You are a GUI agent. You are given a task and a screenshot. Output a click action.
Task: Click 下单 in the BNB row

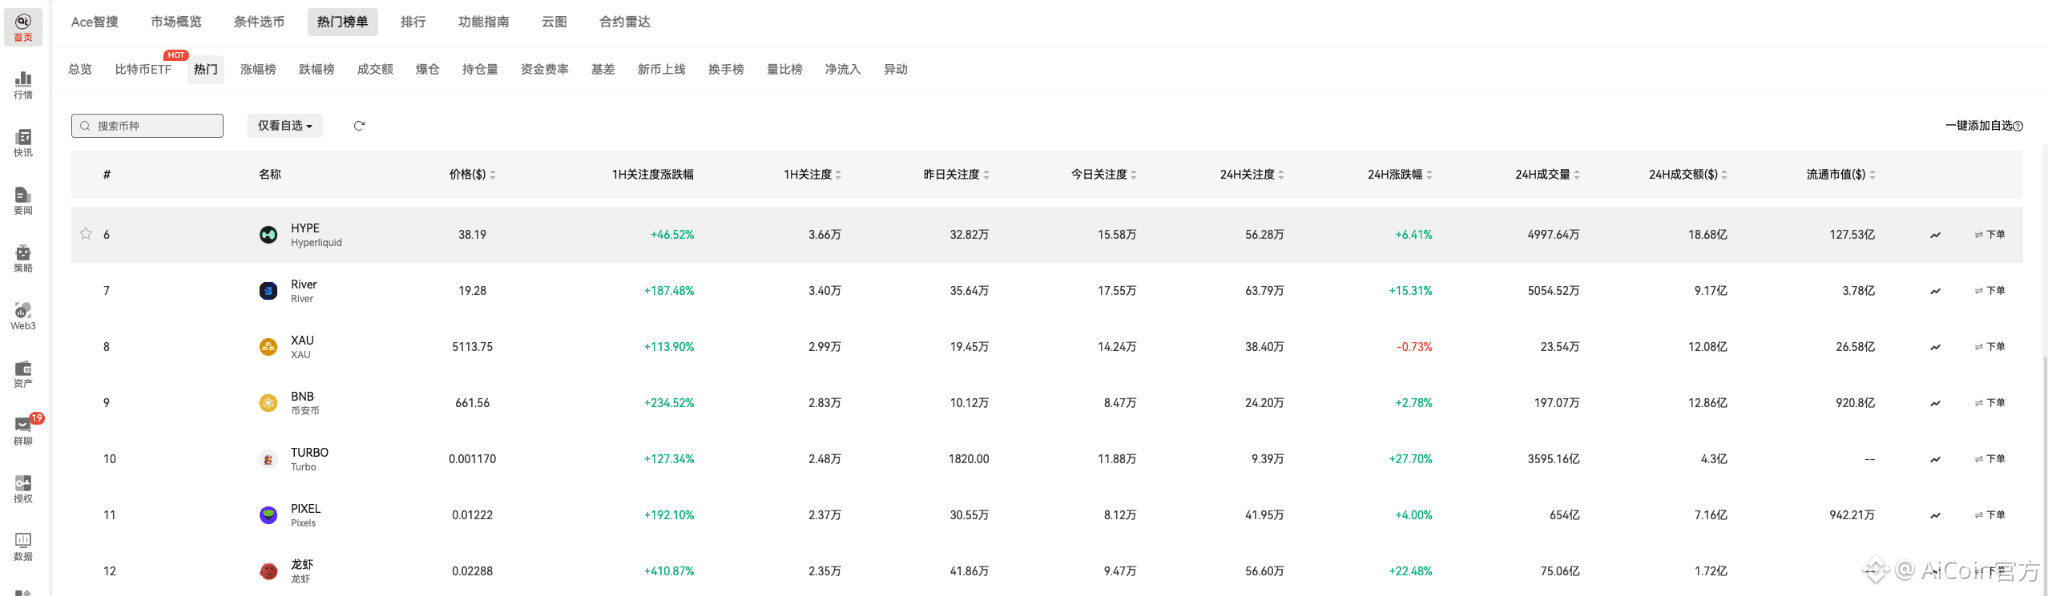[x=1990, y=403]
